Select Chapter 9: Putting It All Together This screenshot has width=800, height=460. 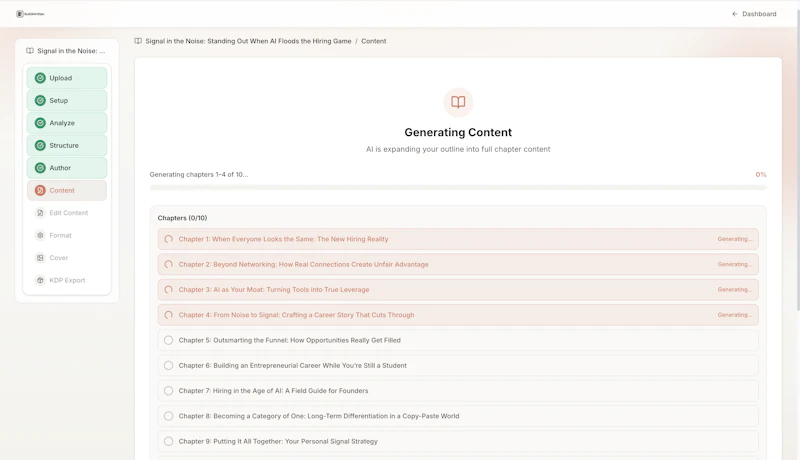pos(458,441)
